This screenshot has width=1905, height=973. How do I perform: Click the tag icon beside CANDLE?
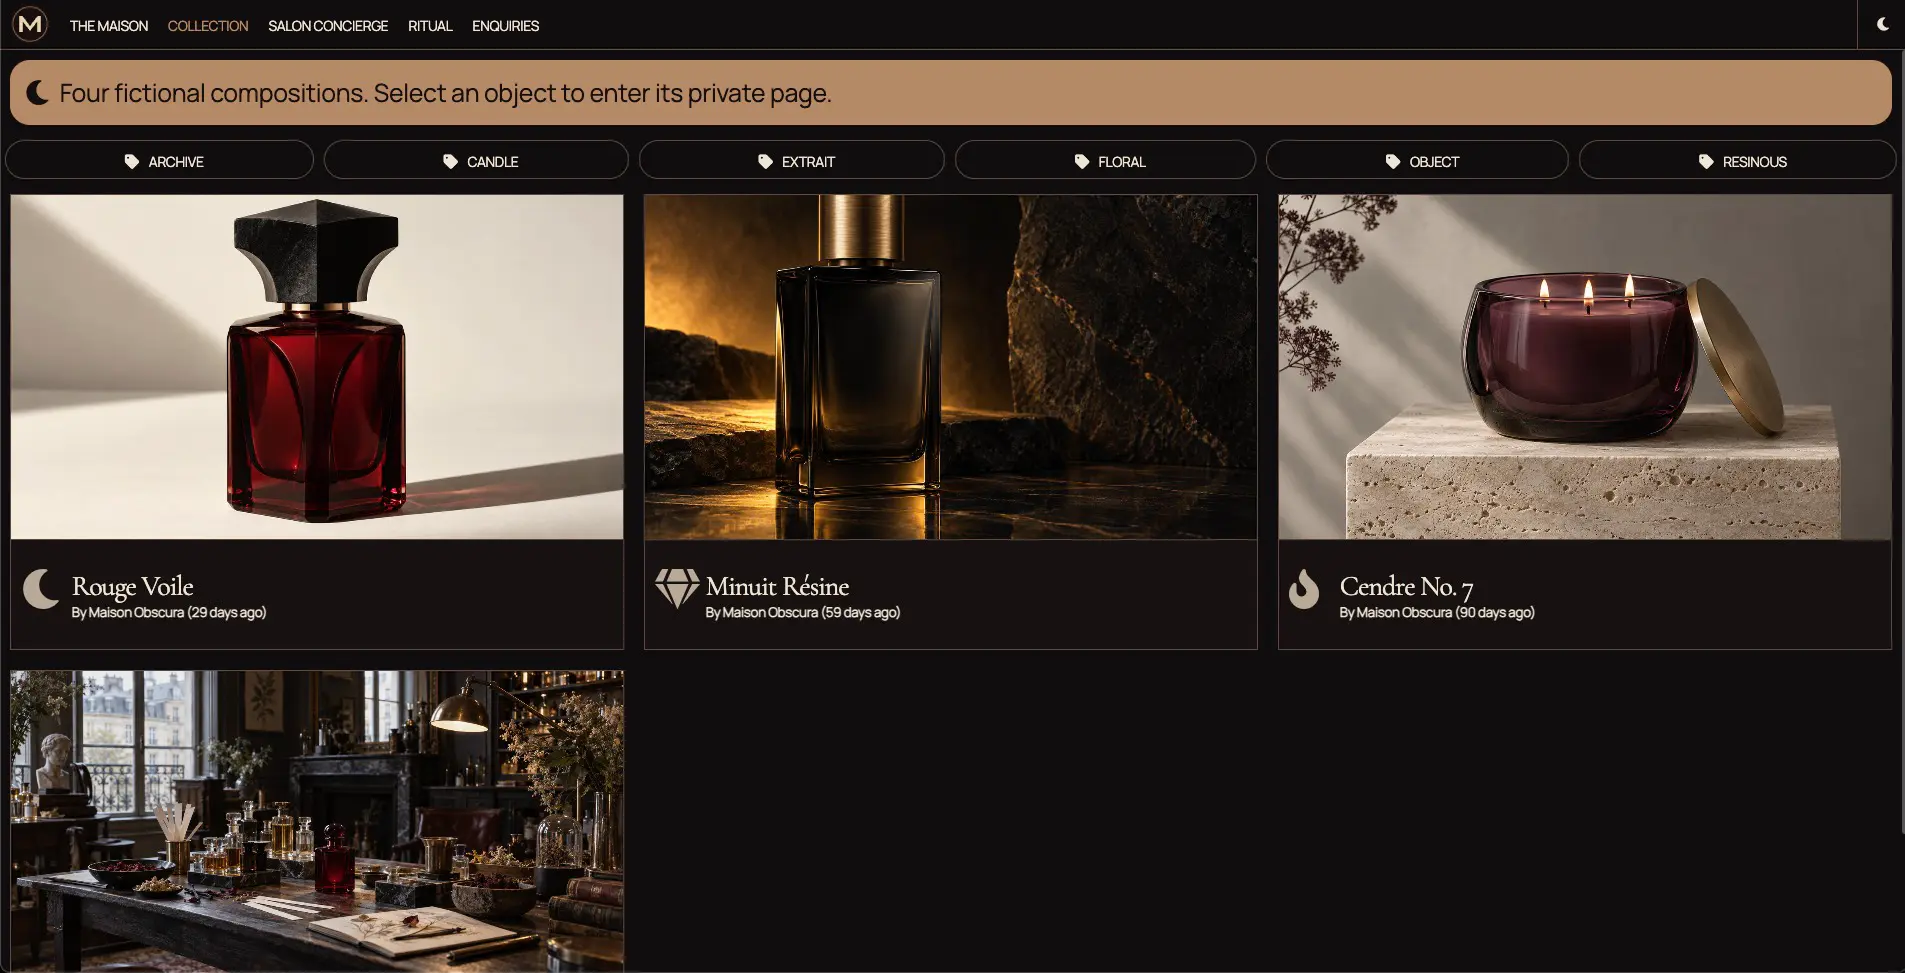tap(450, 161)
